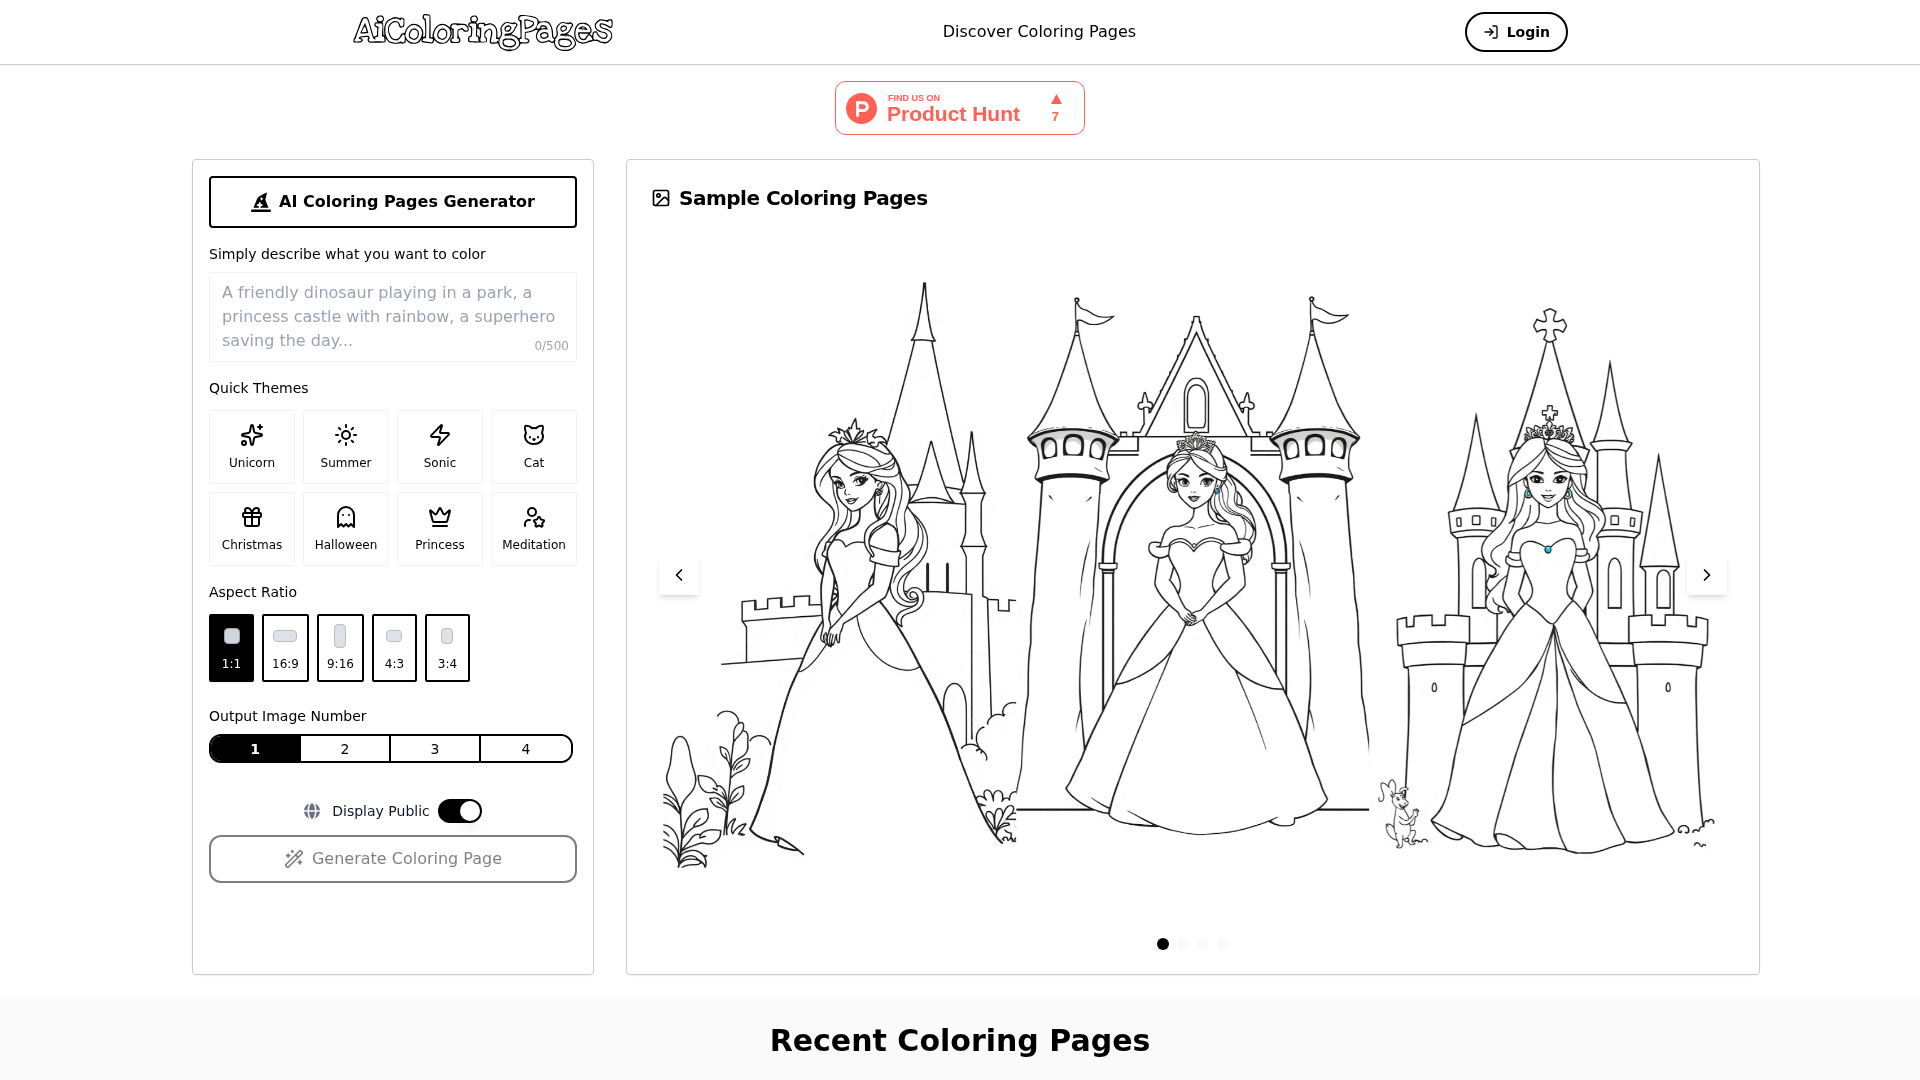Toggle the Display Public switch
This screenshot has height=1080, width=1920.
[x=460, y=811]
